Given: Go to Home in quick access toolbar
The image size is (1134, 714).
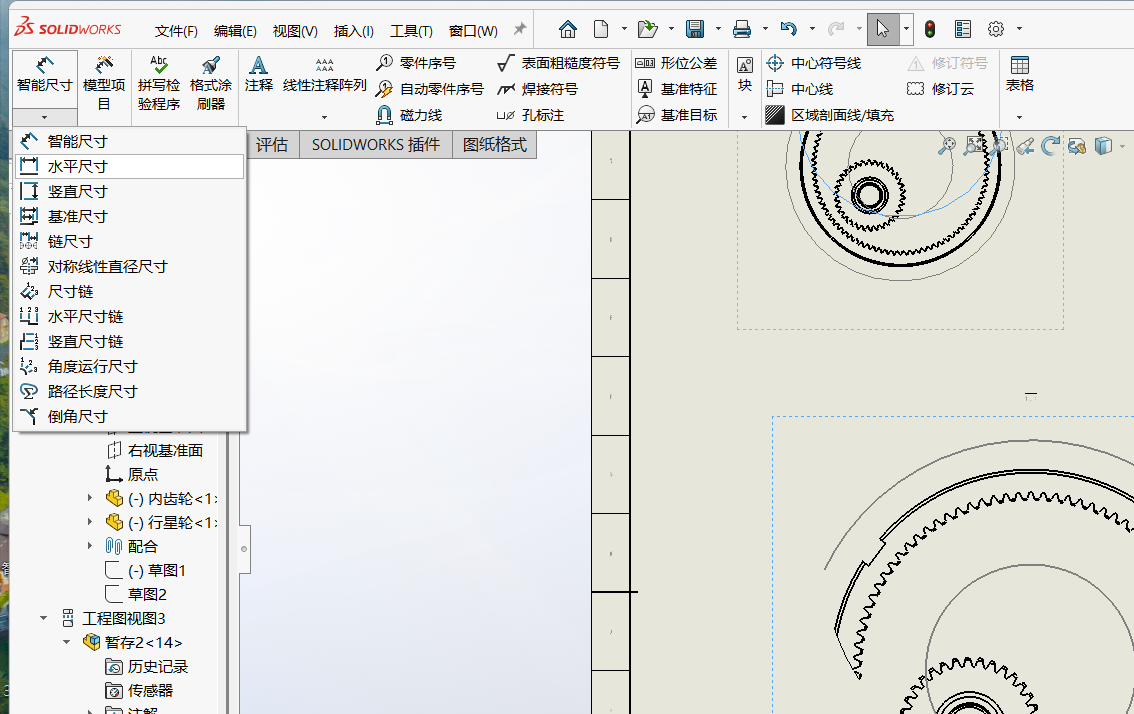Looking at the screenshot, I should (568, 29).
